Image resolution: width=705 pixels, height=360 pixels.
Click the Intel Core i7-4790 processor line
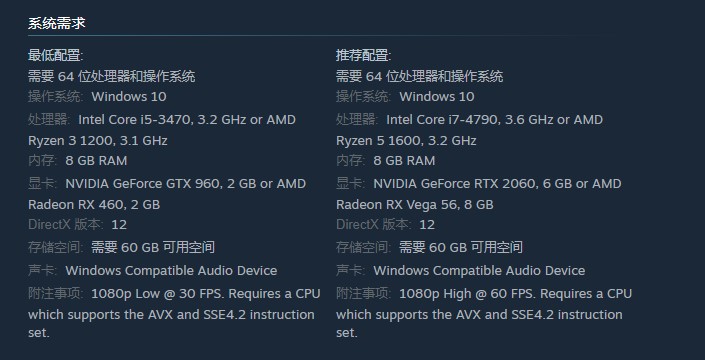click(495, 120)
